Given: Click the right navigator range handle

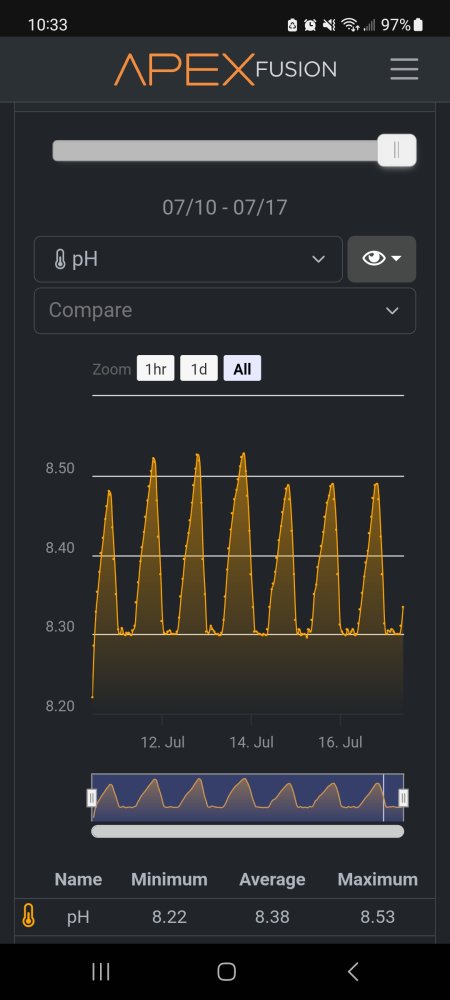Looking at the screenshot, I should (403, 797).
